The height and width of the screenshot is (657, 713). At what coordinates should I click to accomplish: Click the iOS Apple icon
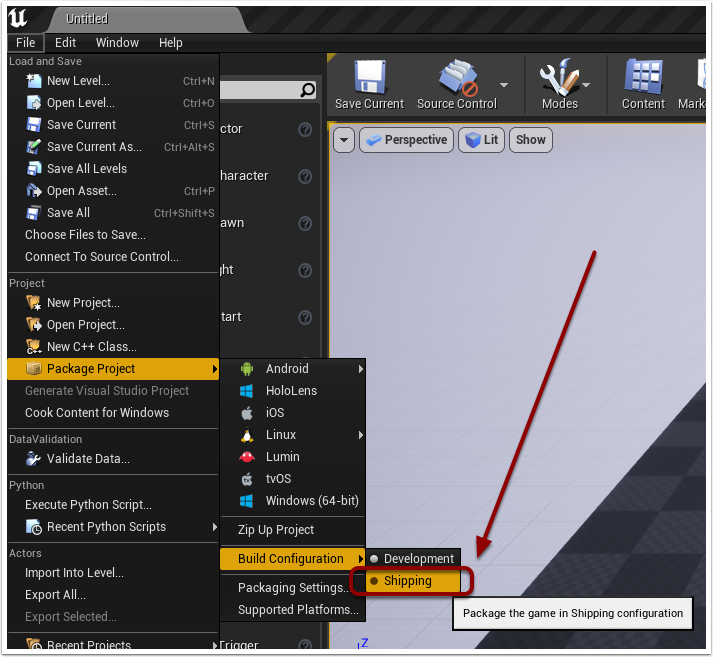(246, 413)
